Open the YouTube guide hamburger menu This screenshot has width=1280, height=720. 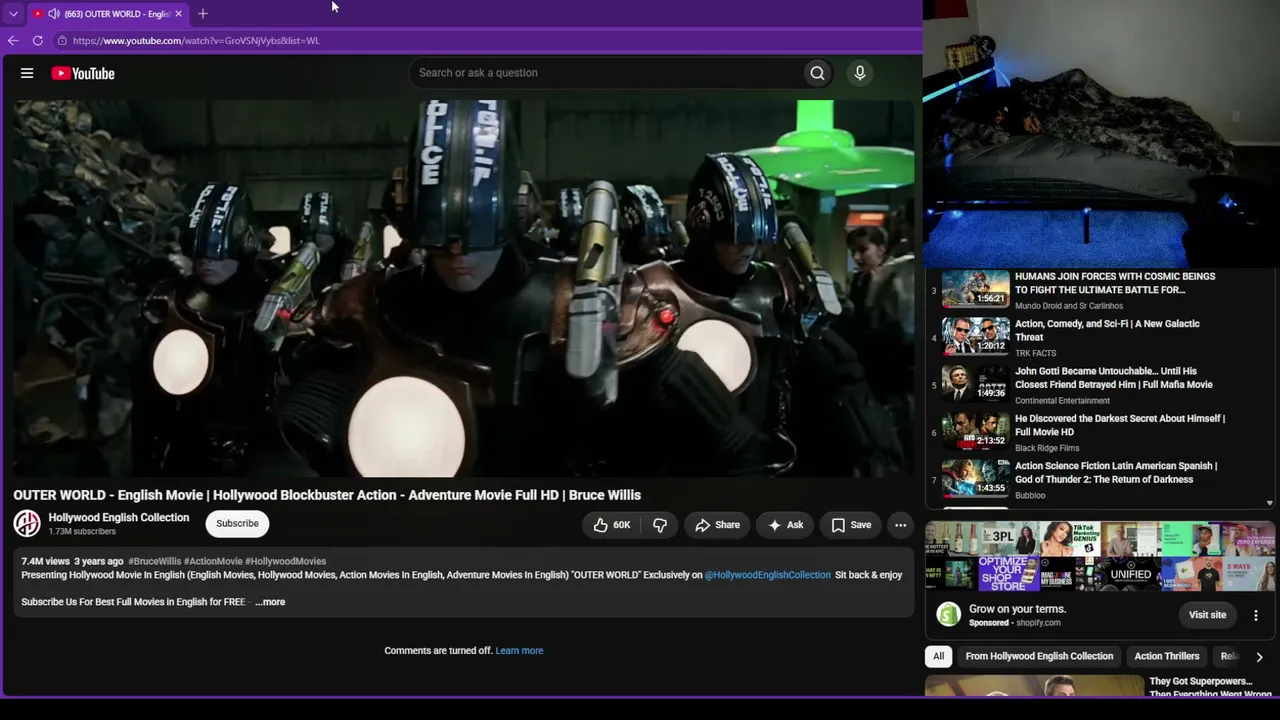pyautogui.click(x=27, y=73)
